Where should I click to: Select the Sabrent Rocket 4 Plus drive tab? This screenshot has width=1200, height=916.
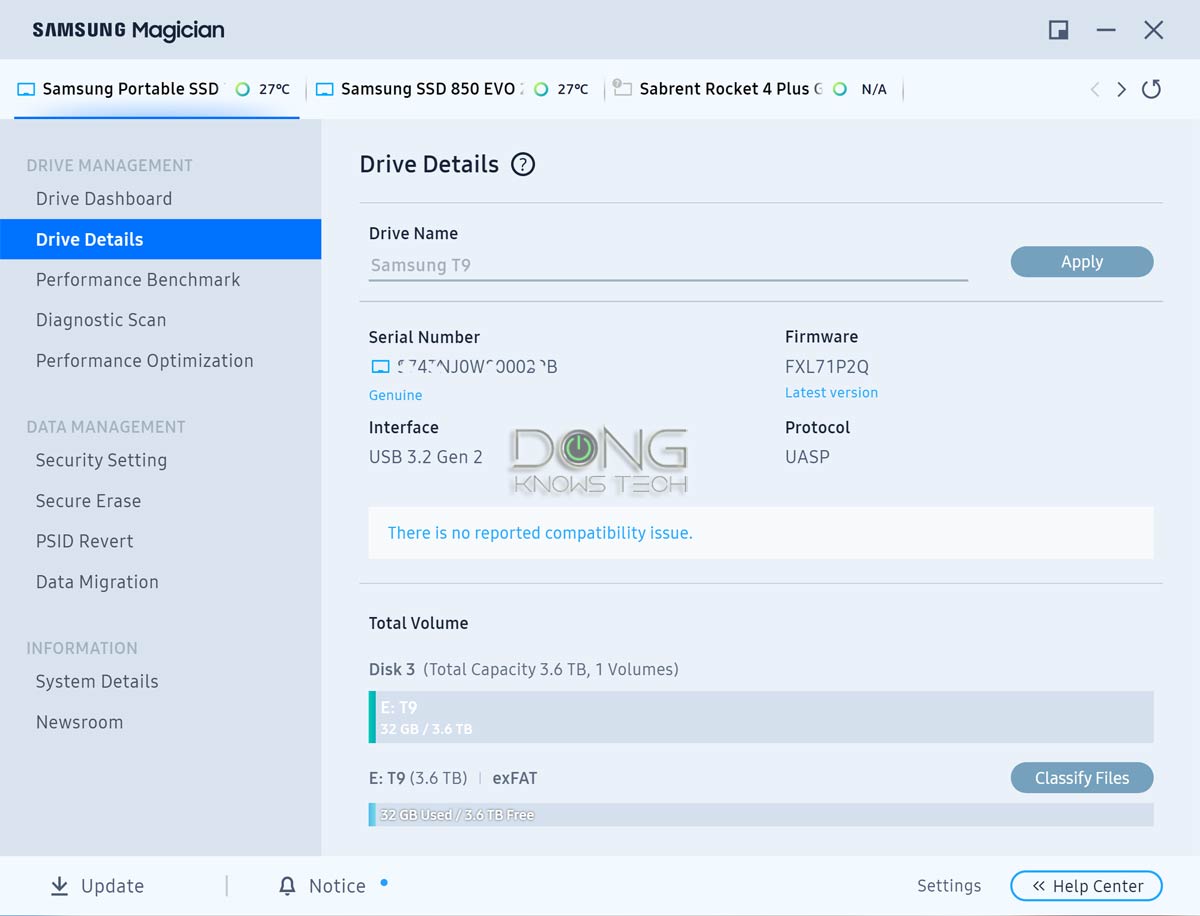754,89
